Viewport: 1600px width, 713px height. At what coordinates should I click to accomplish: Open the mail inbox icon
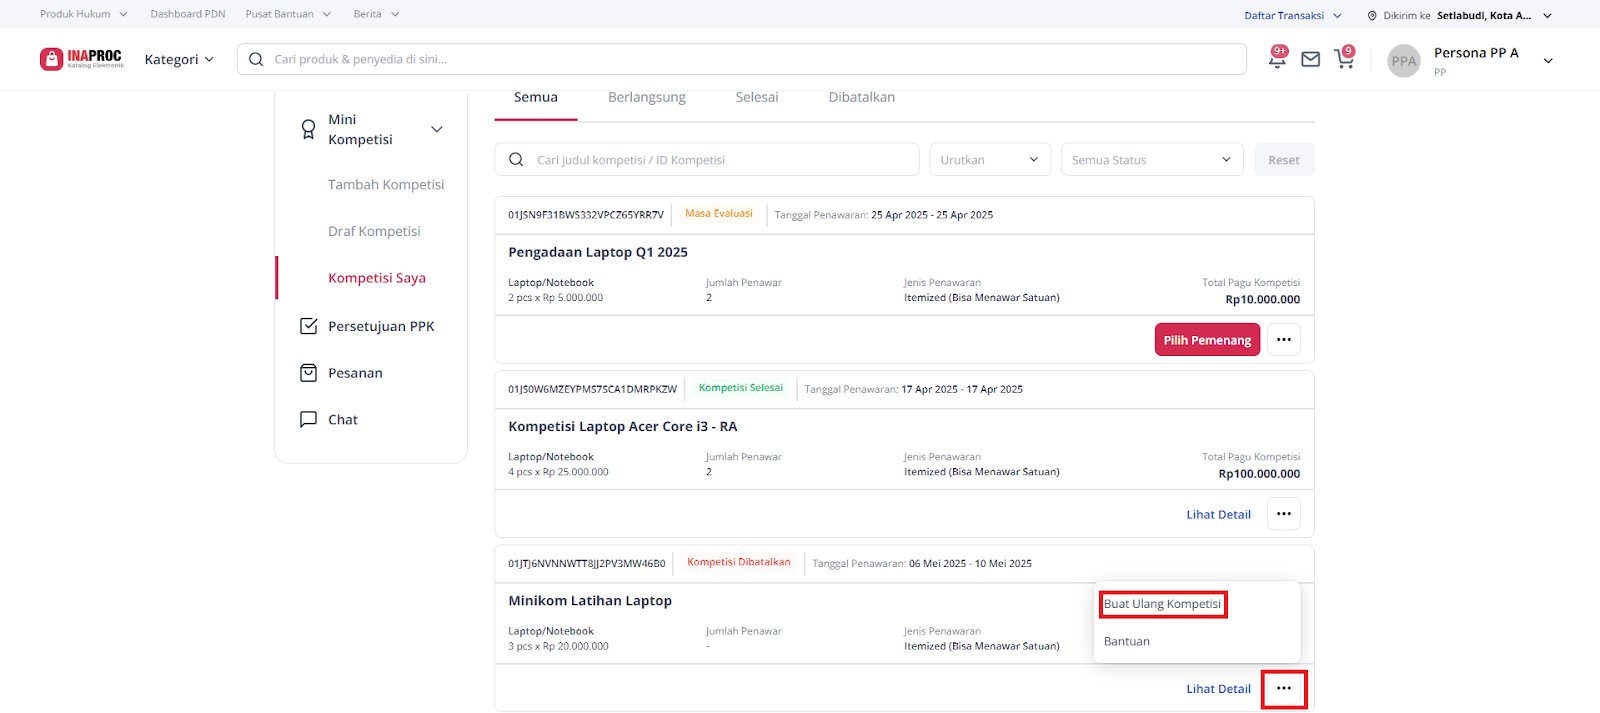click(x=1310, y=60)
